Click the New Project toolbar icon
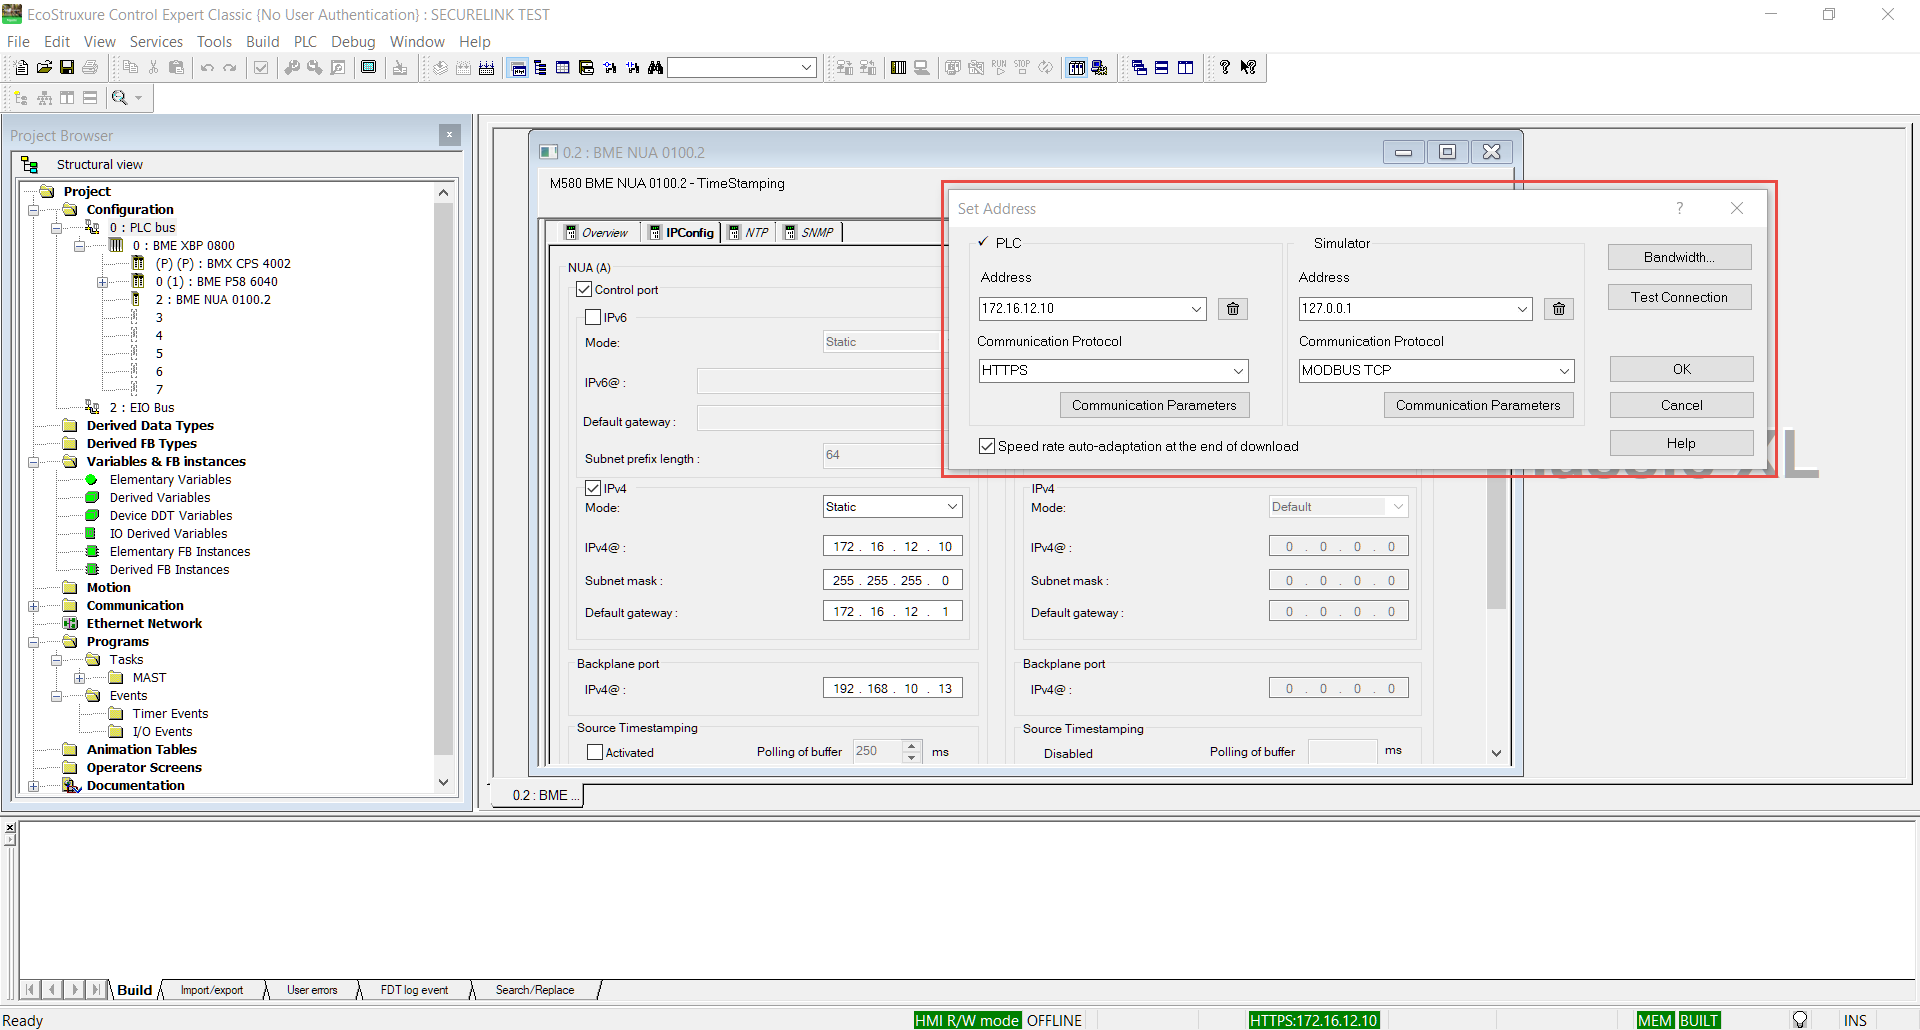 coord(21,68)
